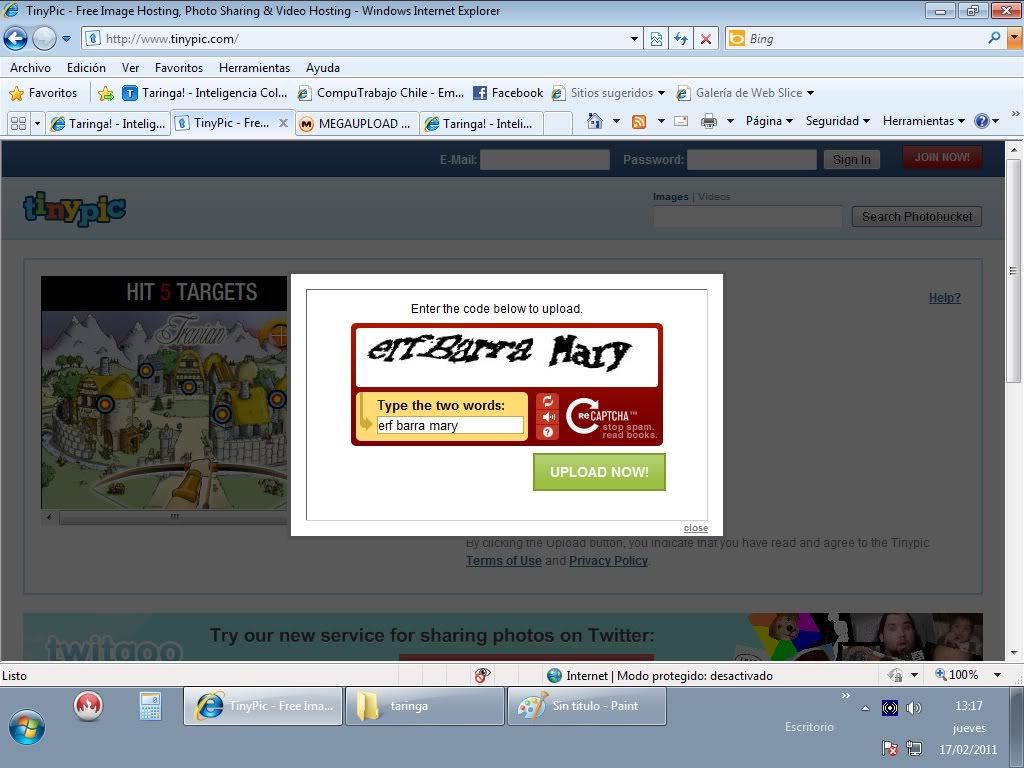The width and height of the screenshot is (1024, 768).
Task: Expand the Herramientas command bar menu
Action: click(x=923, y=121)
